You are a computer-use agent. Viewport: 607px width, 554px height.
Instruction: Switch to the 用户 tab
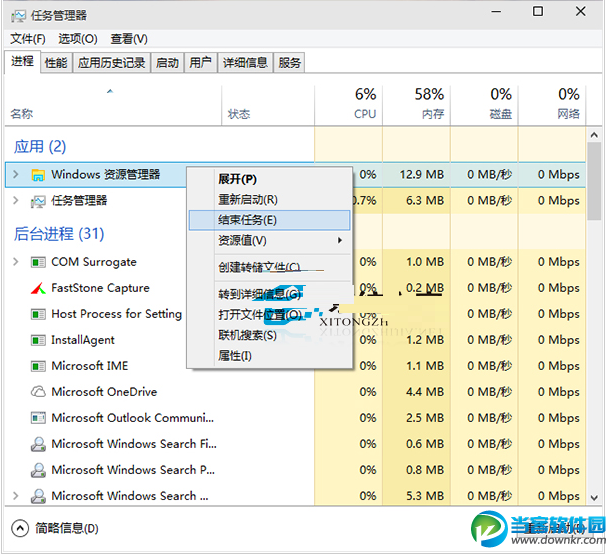(201, 63)
